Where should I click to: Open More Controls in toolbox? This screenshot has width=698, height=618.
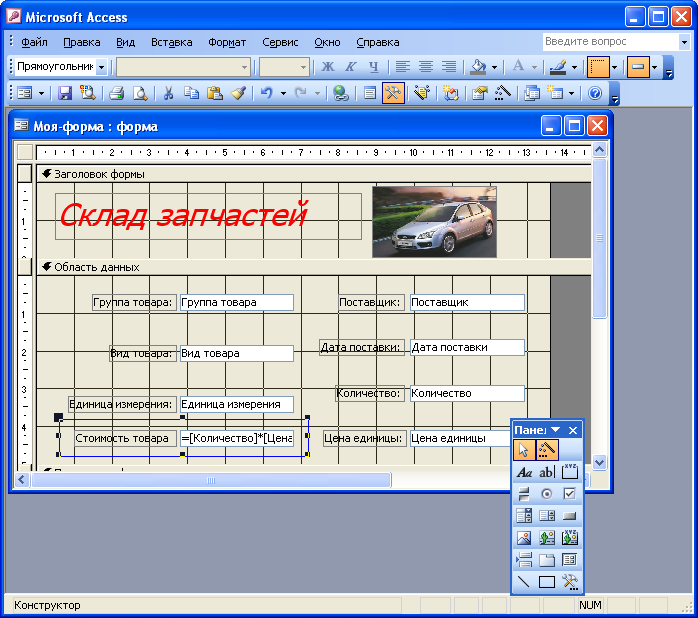(x=570, y=581)
